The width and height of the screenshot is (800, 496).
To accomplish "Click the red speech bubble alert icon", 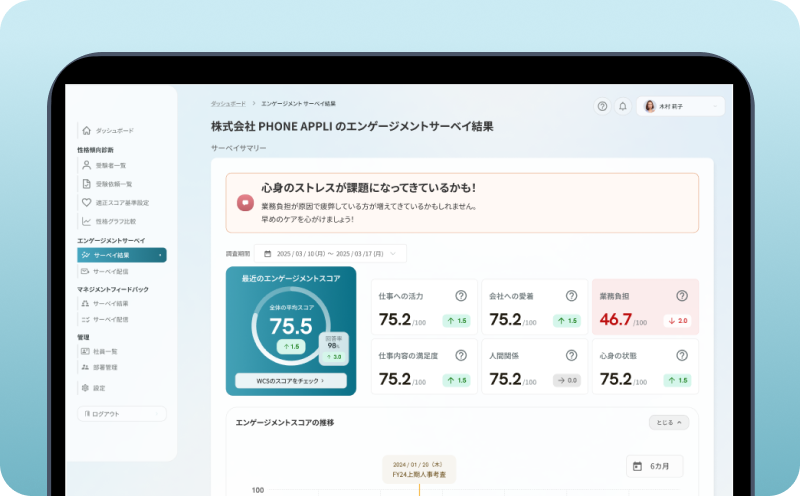I will (x=245, y=203).
